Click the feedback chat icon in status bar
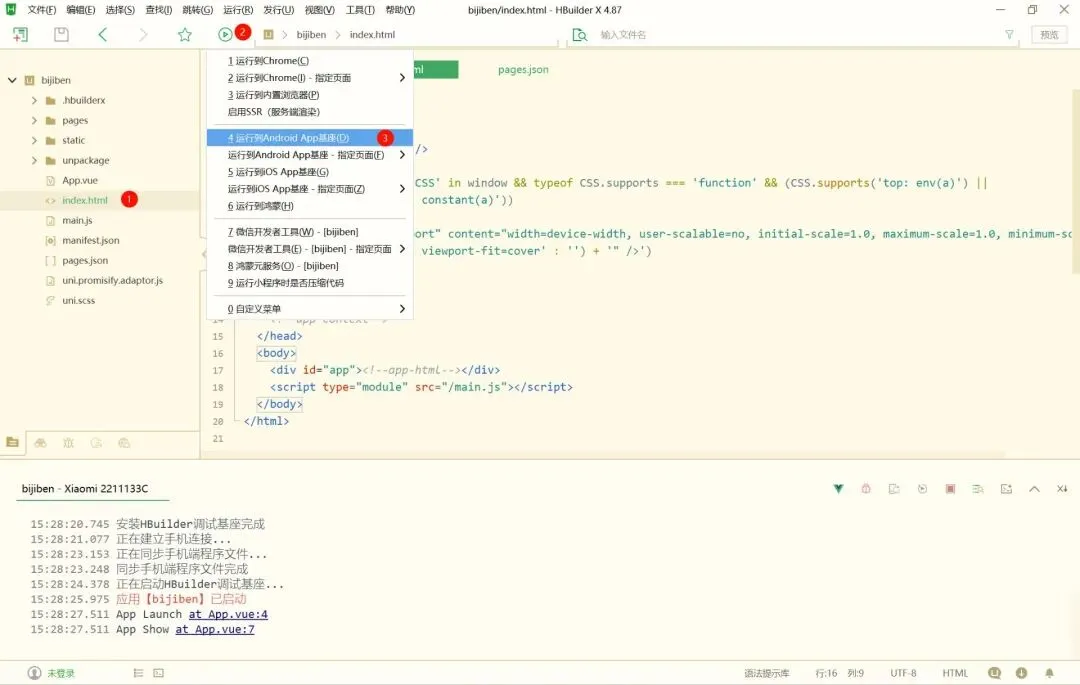Image resolution: width=1080 pixels, height=685 pixels. point(994,673)
